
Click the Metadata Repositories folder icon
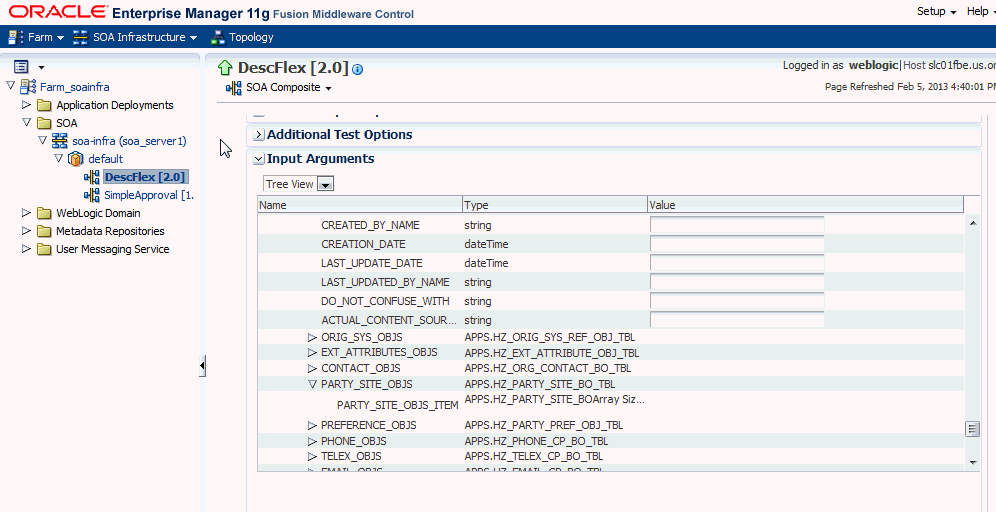pos(44,231)
